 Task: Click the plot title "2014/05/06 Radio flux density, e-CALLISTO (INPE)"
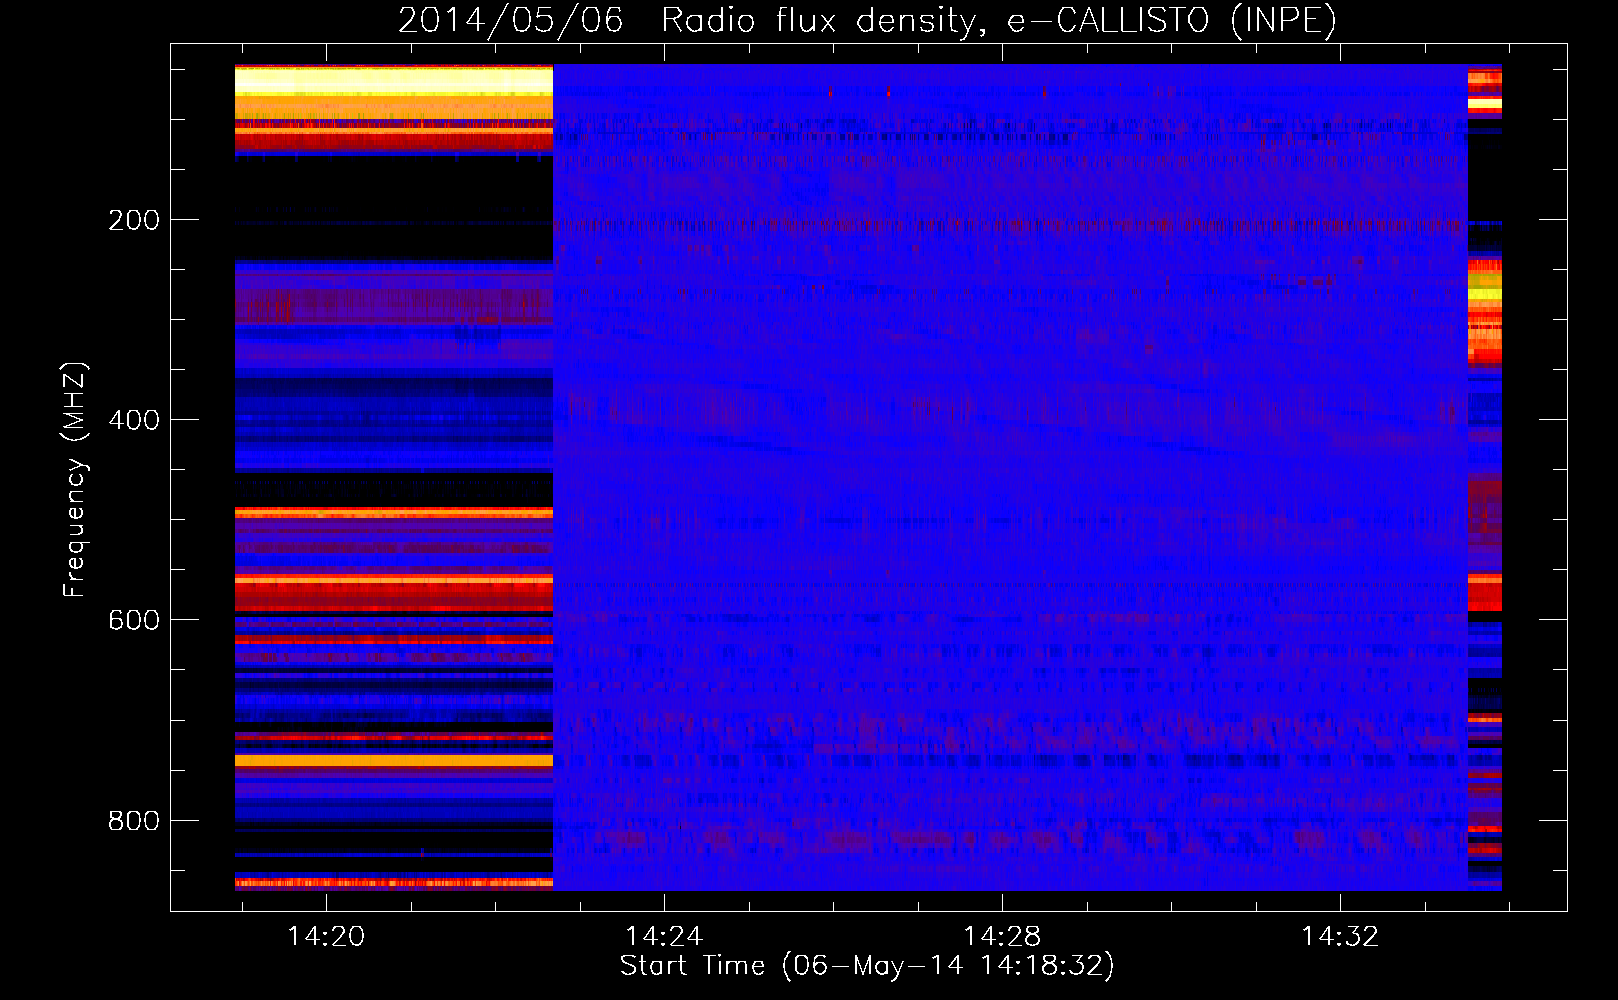867,20
